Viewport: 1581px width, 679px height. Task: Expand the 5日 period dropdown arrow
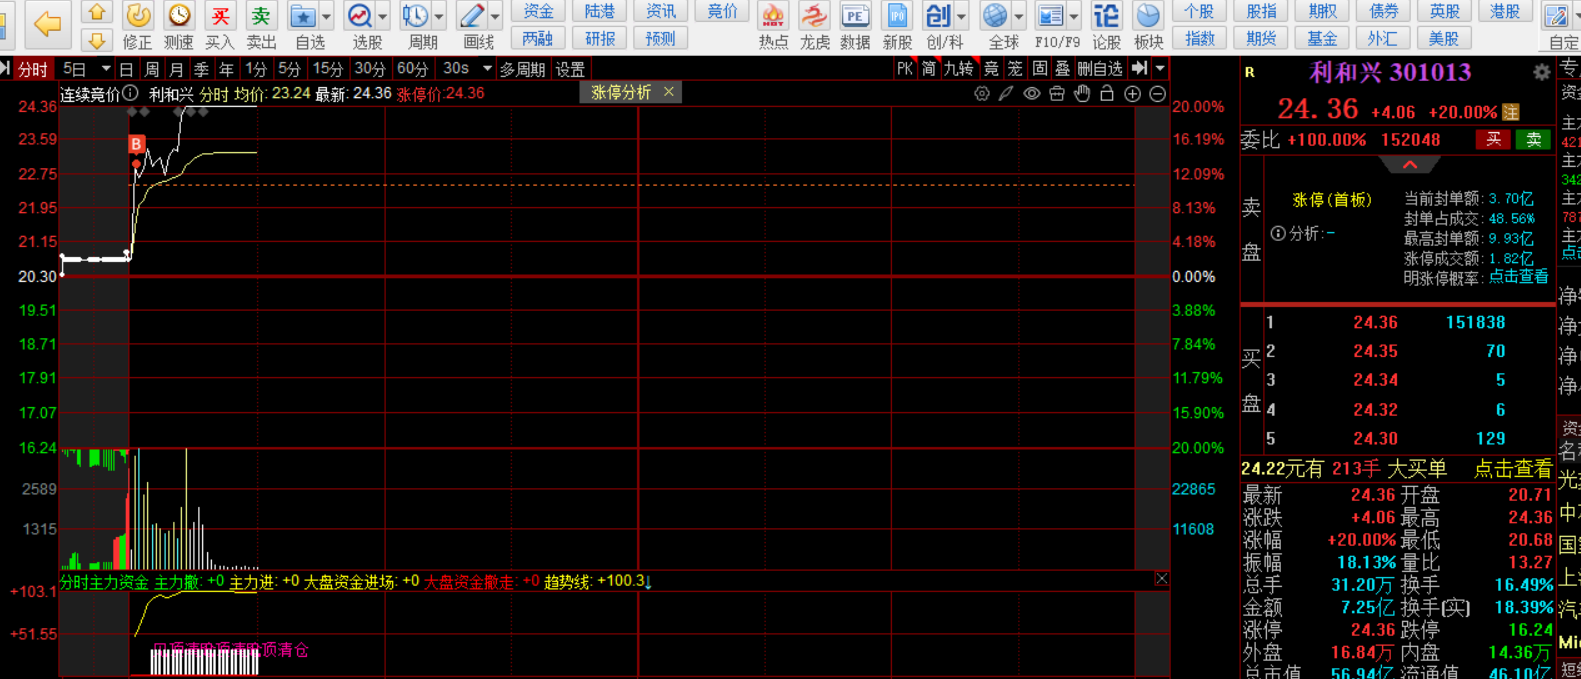(106, 69)
